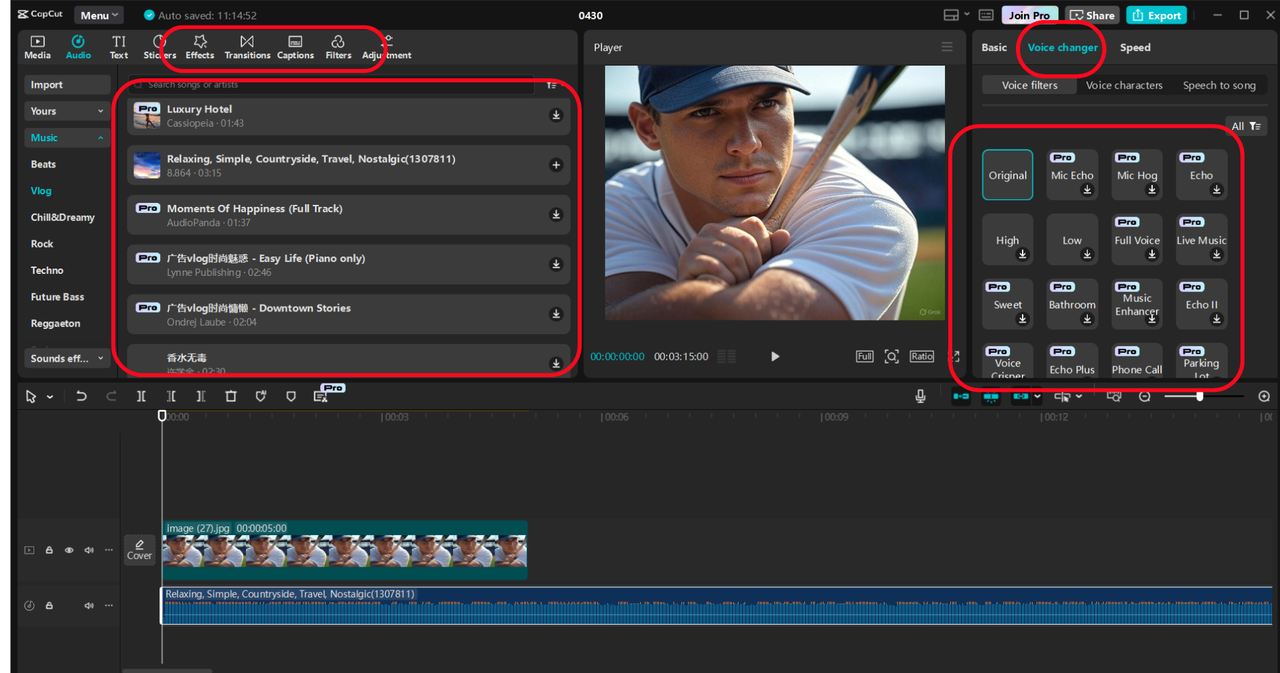The width and height of the screenshot is (1280, 673).
Task: Click the Share button
Action: point(1092,15)
